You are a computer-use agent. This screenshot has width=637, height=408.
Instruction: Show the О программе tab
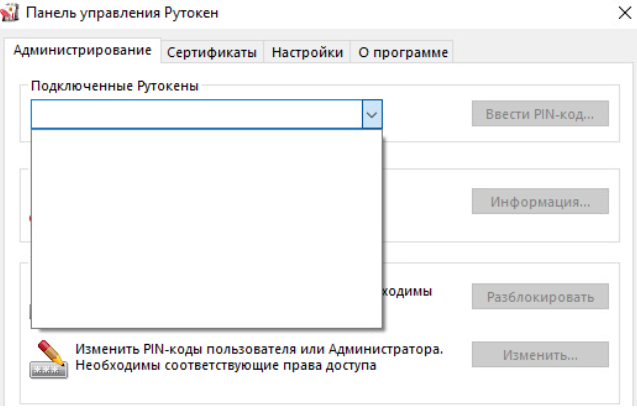[x=403, y=52]
